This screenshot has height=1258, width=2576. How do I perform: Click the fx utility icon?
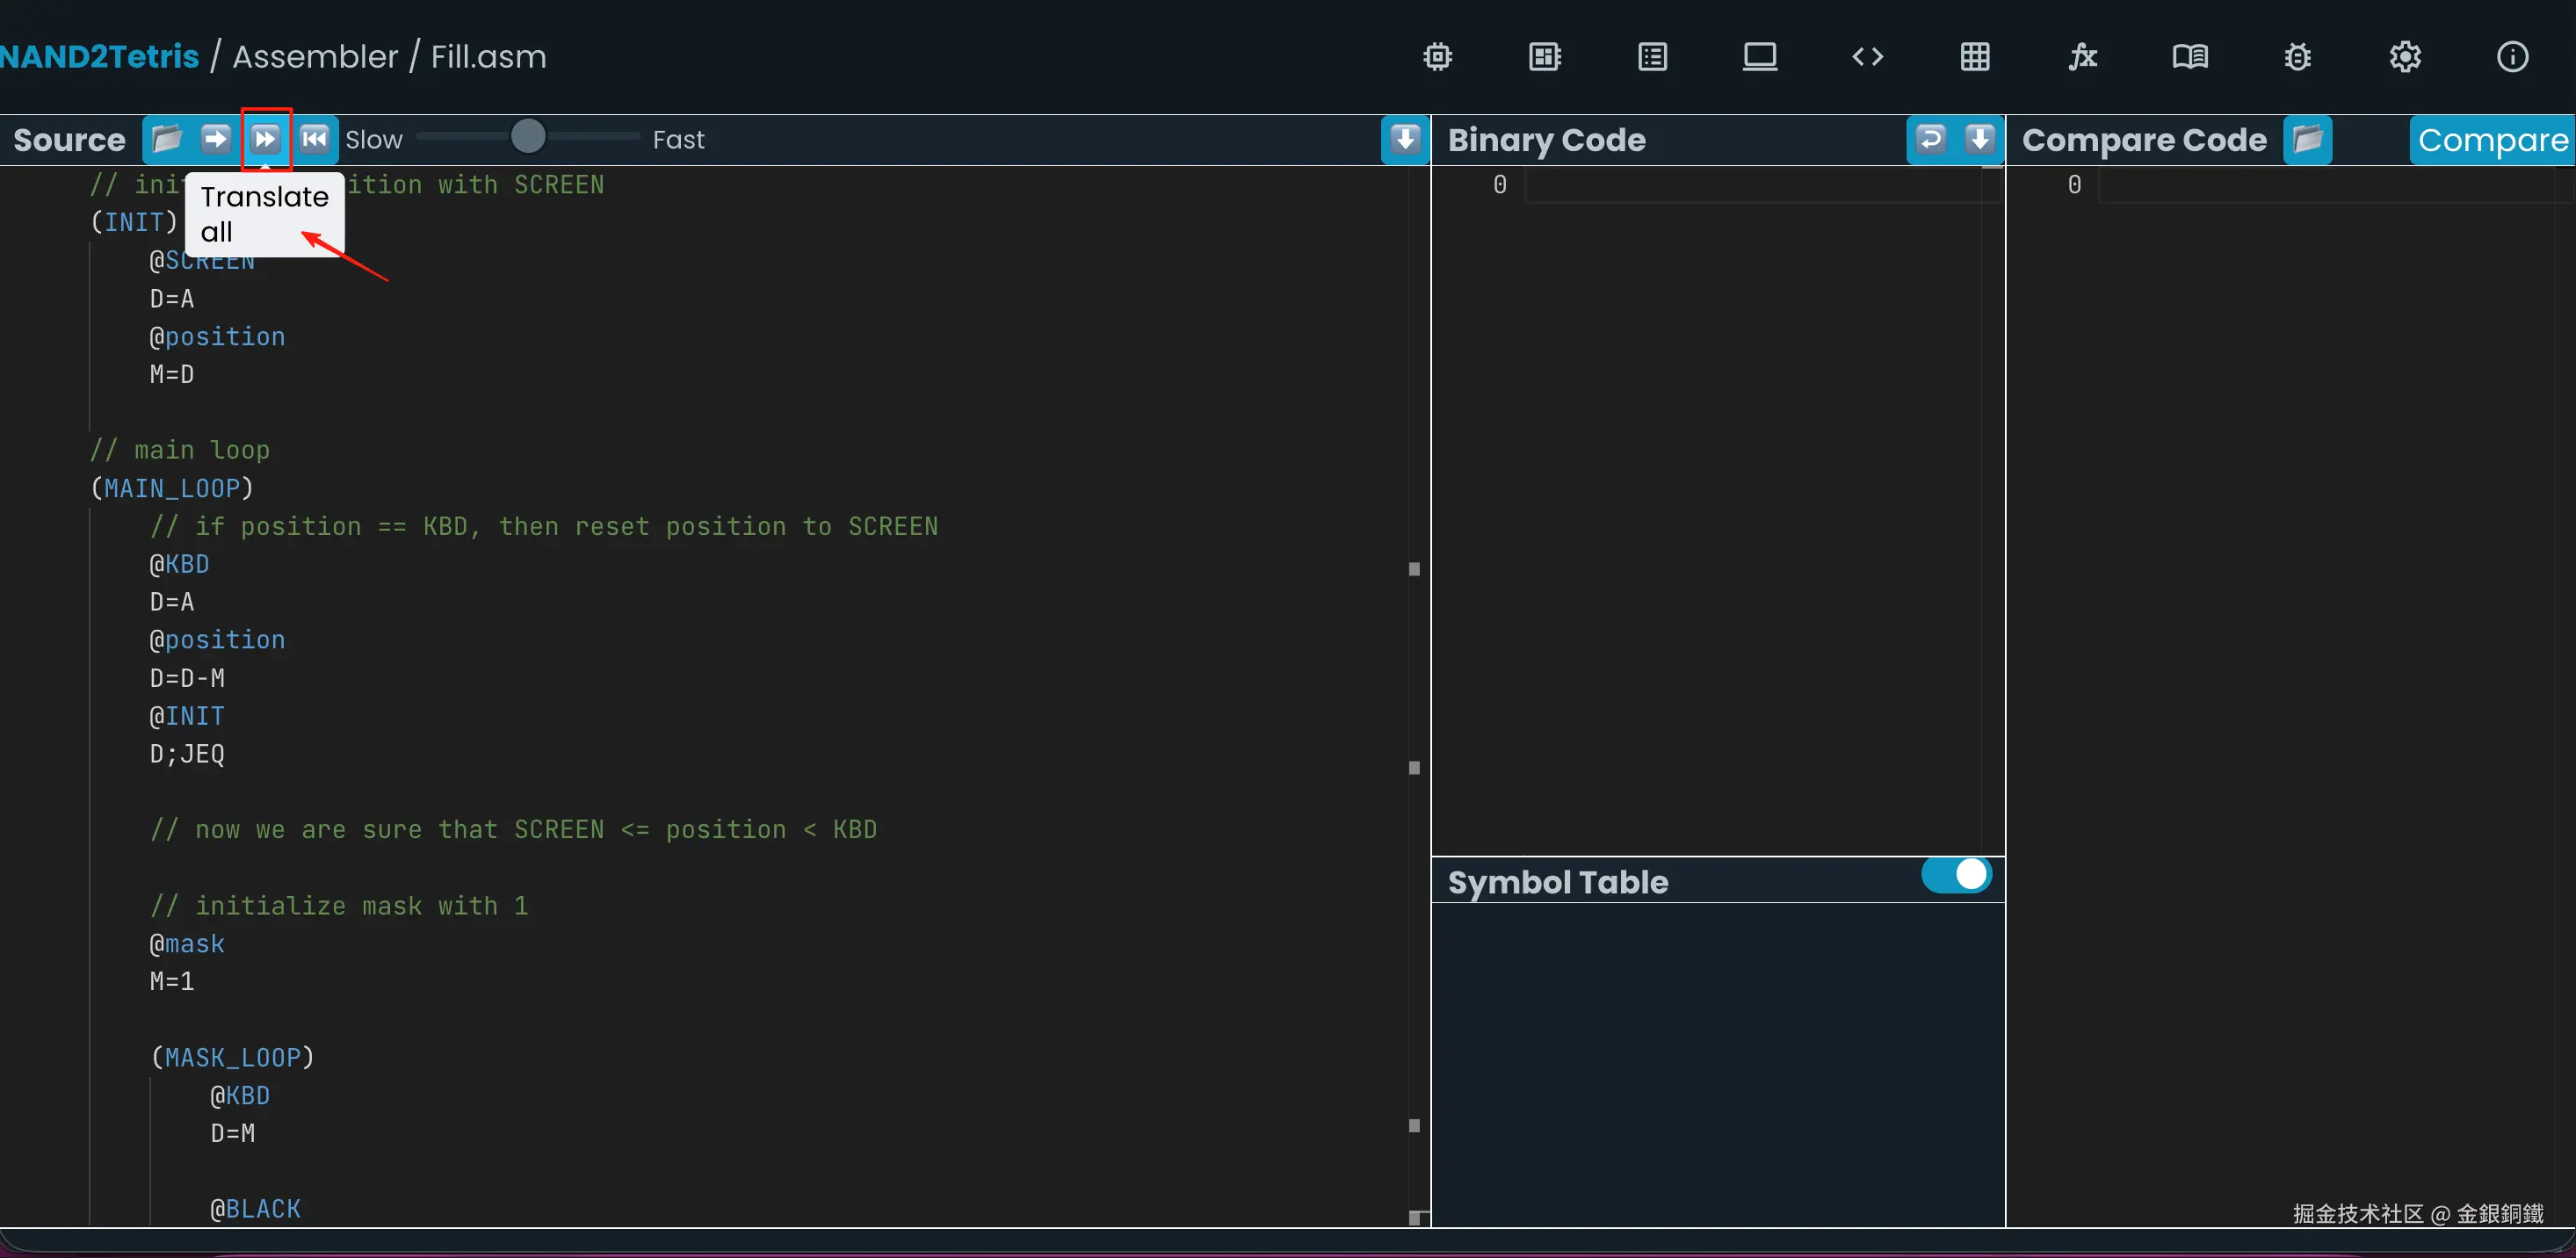tap(2082, 57)
